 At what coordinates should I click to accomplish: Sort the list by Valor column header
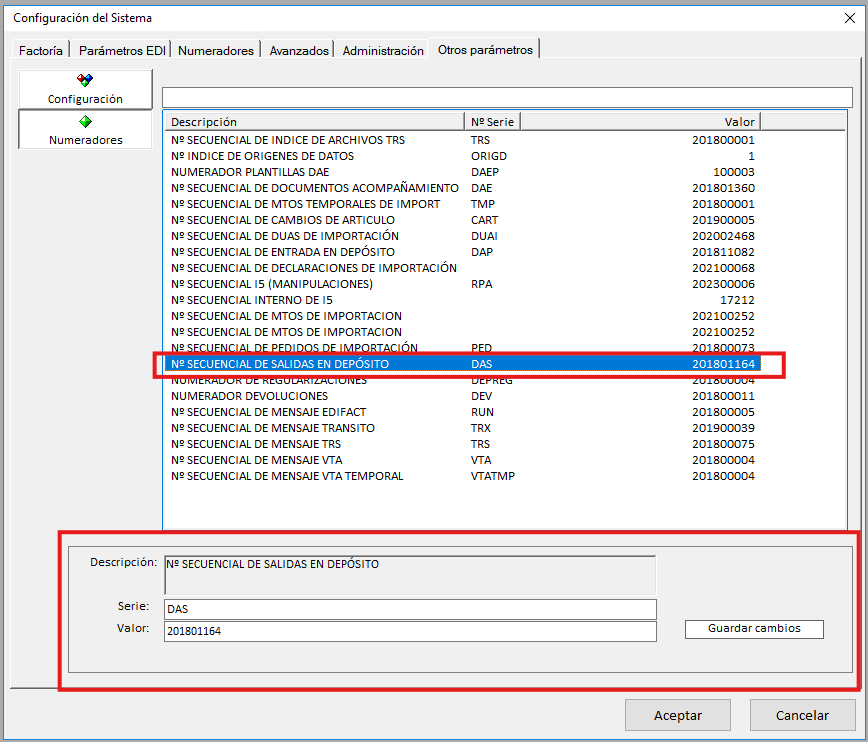640,122
